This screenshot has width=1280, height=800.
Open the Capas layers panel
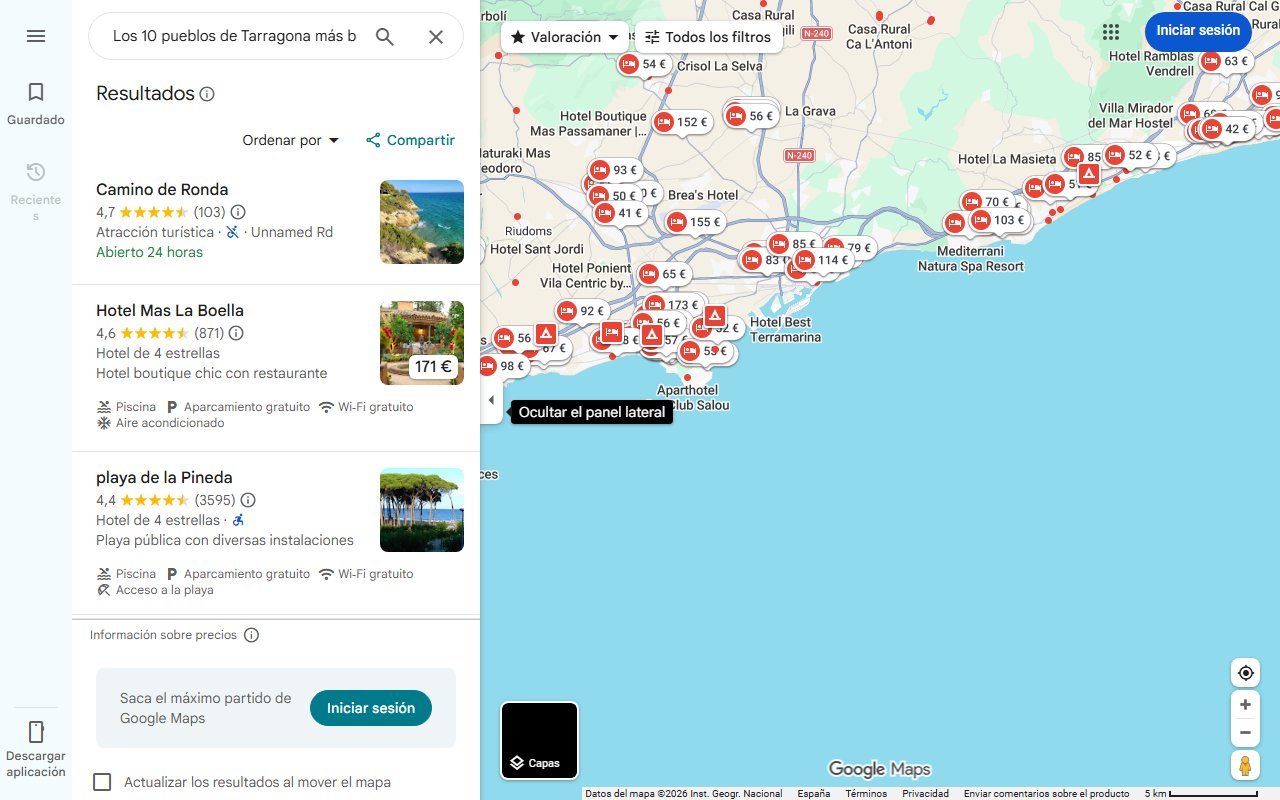(x=539, y=740)
